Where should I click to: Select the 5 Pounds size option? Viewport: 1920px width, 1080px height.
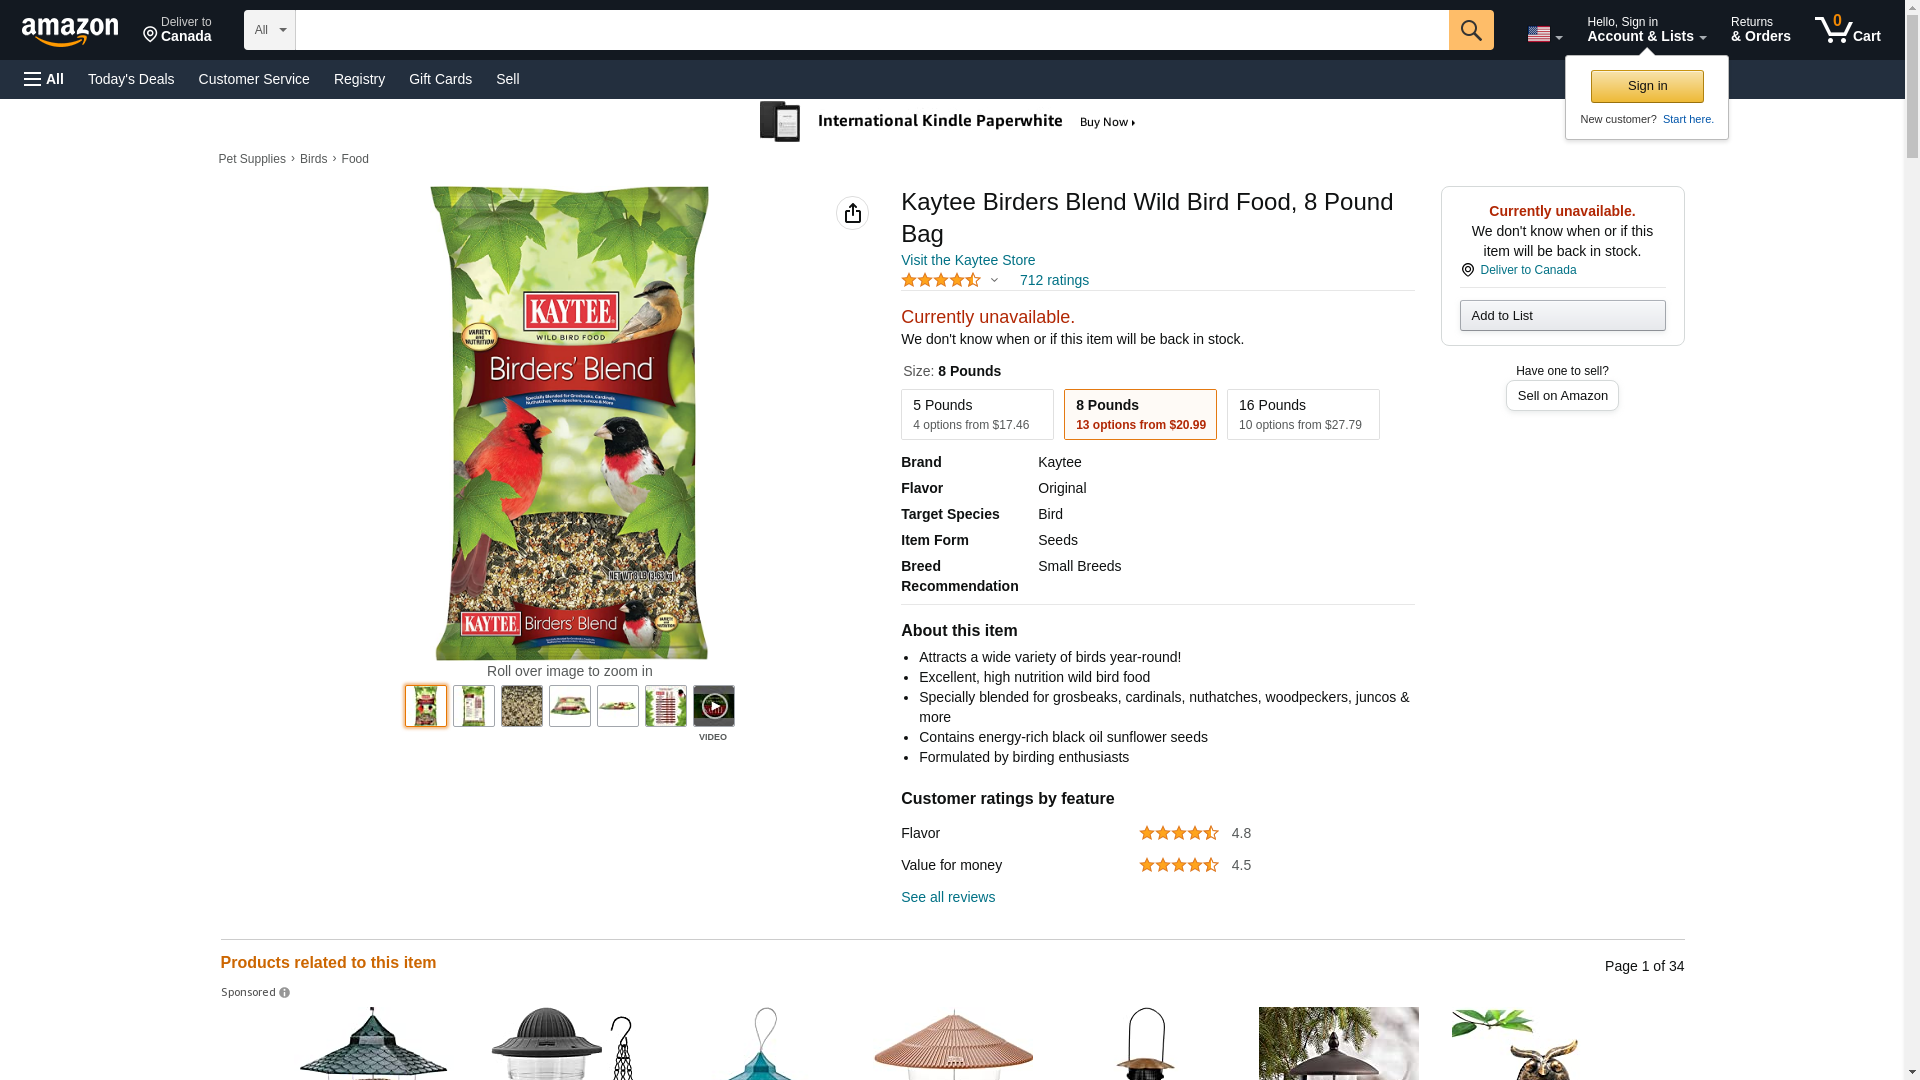(976, 414)
